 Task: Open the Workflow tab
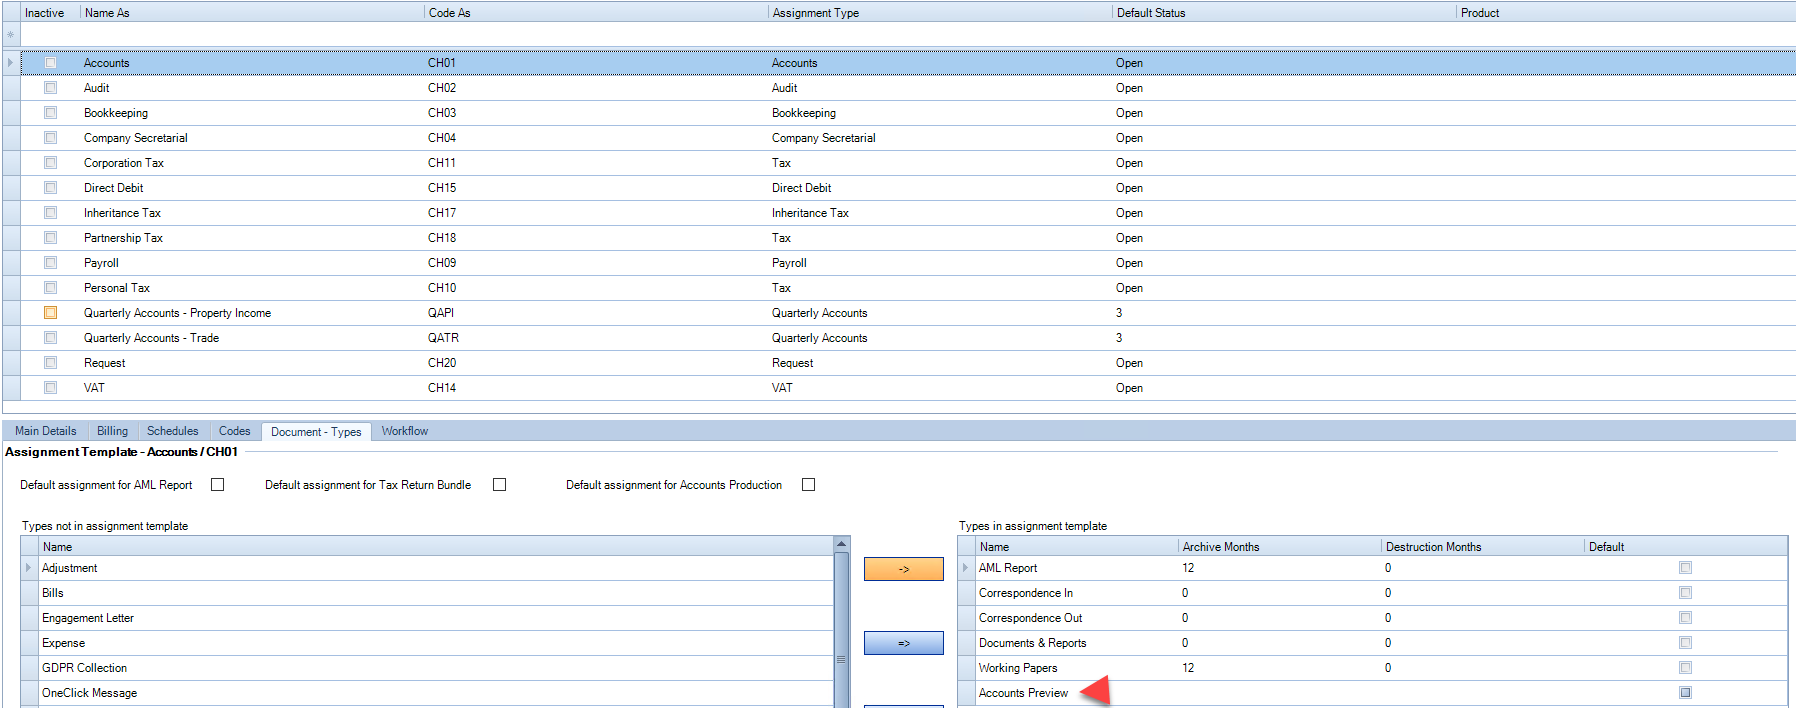click(x=404, y=431)
